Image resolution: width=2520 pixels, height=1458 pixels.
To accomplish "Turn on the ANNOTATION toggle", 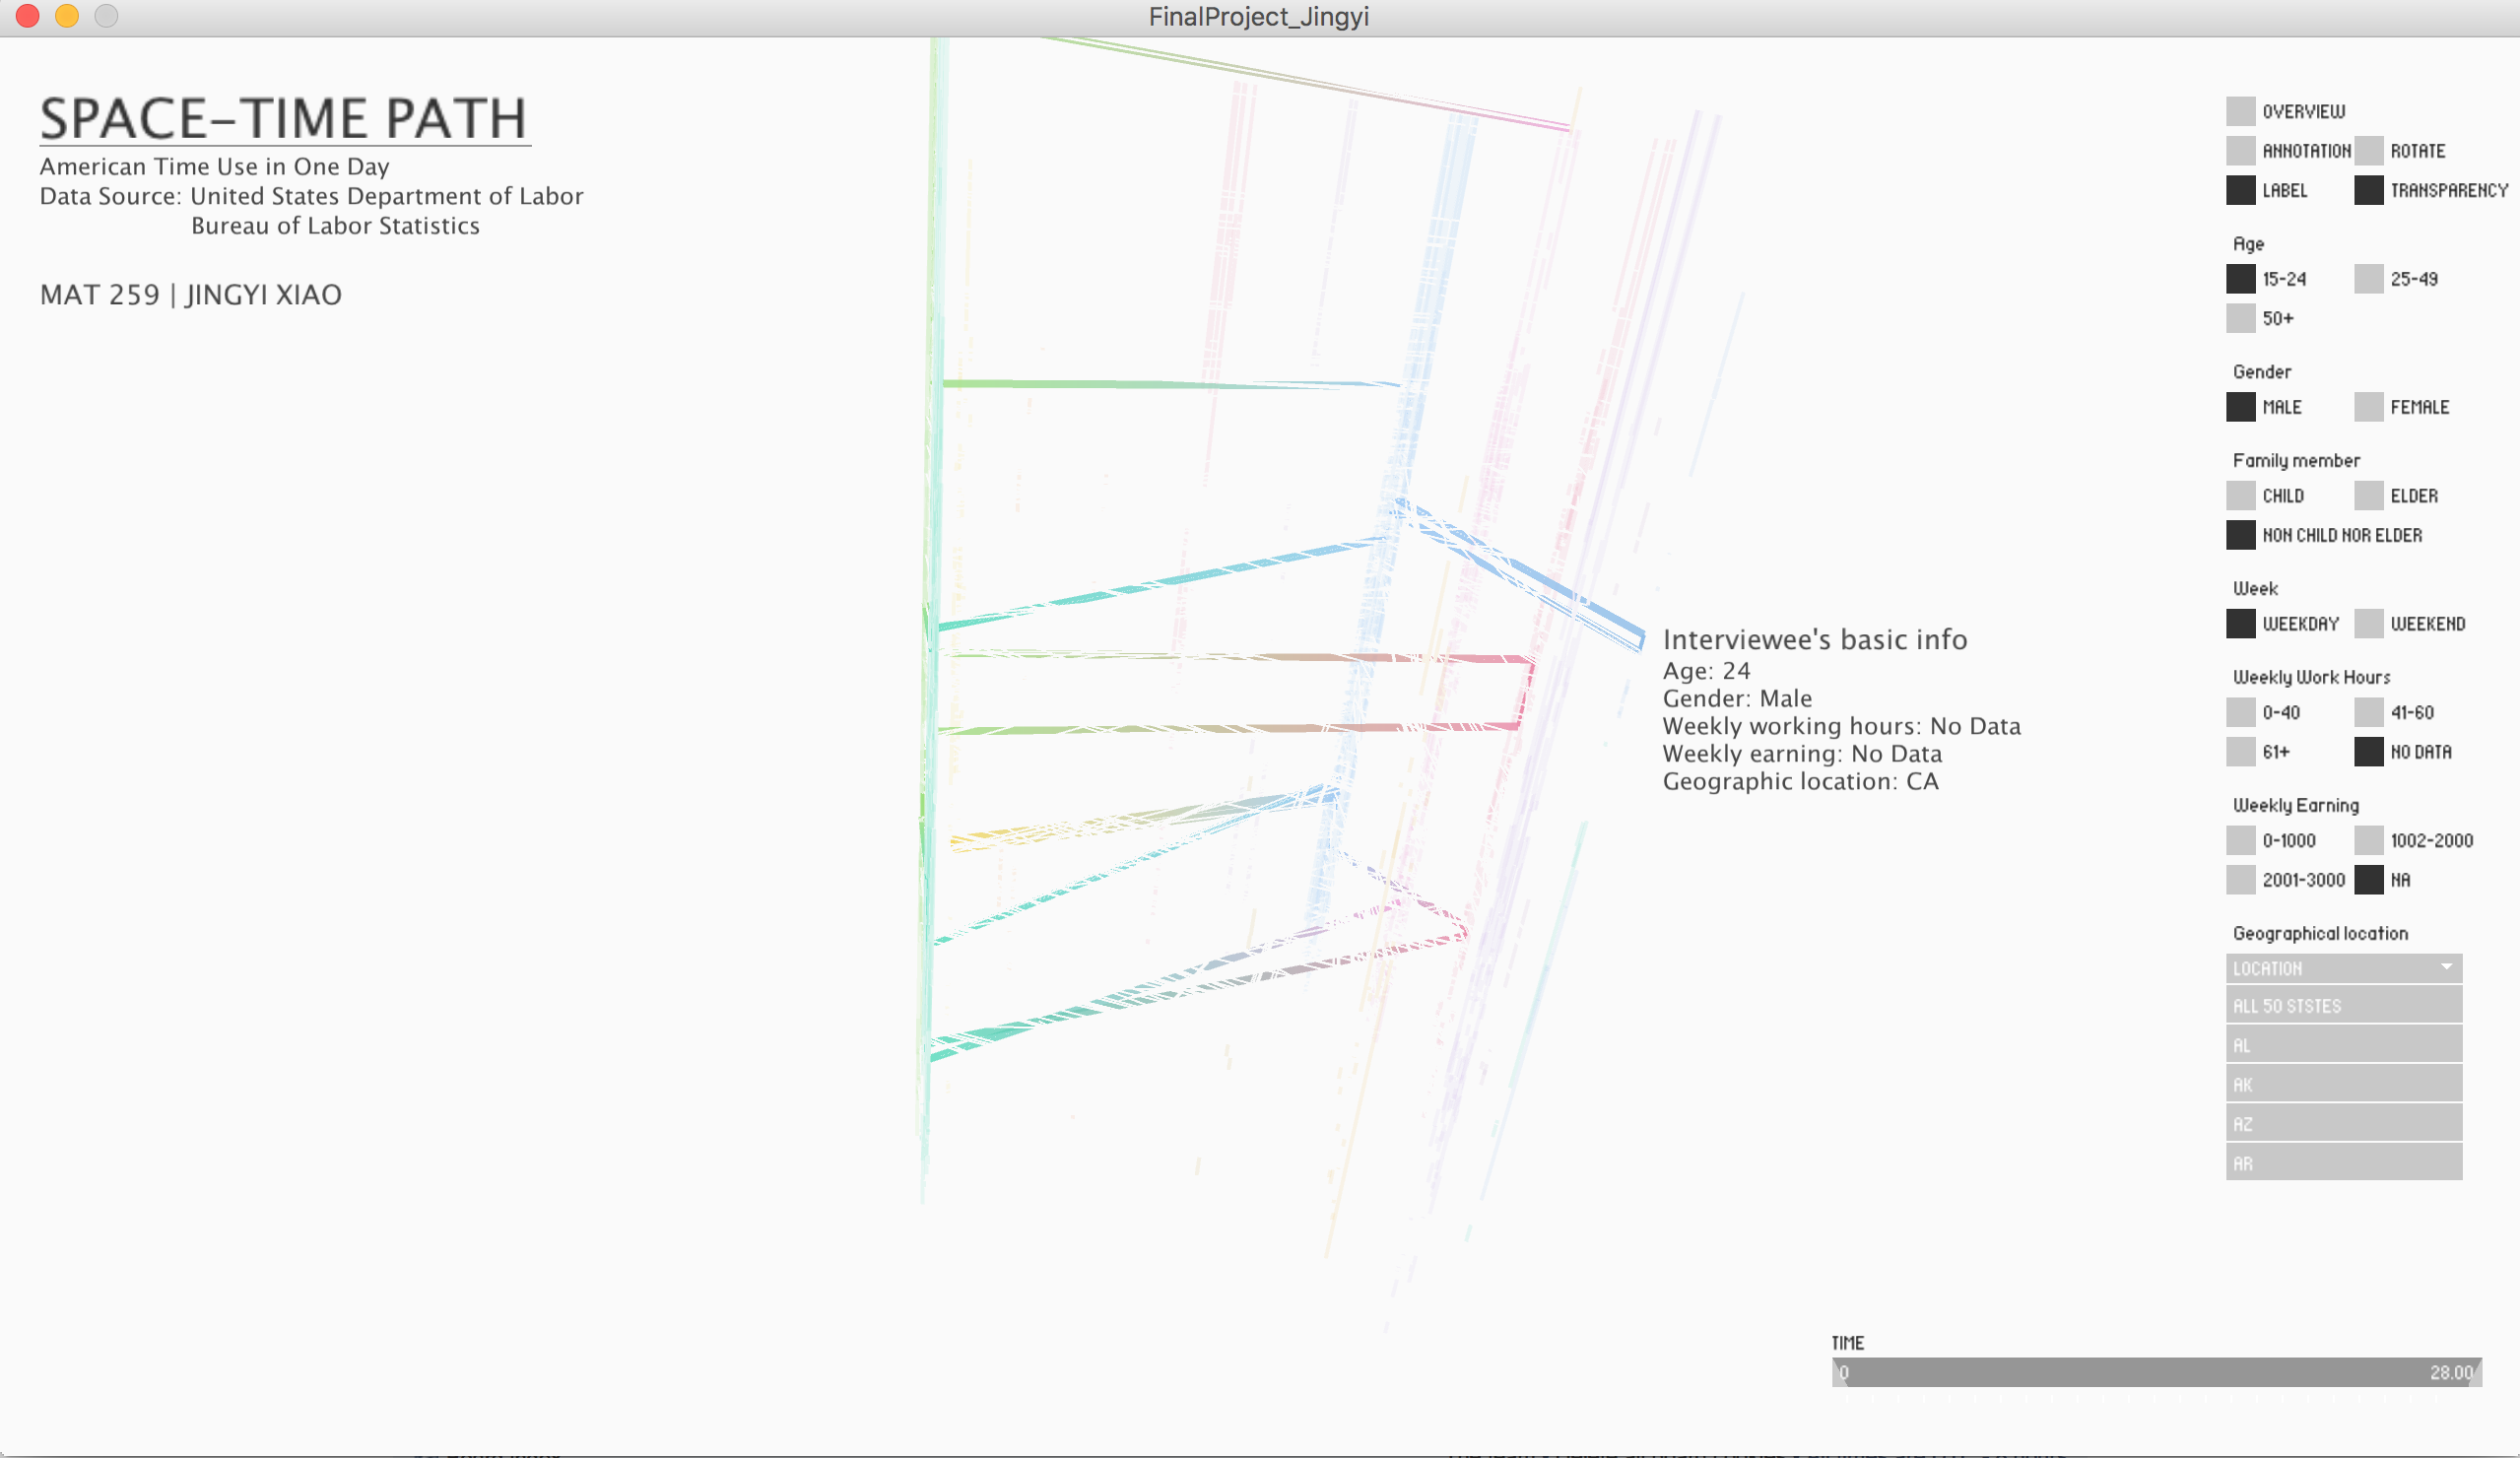I will (x=2240, y=151).
